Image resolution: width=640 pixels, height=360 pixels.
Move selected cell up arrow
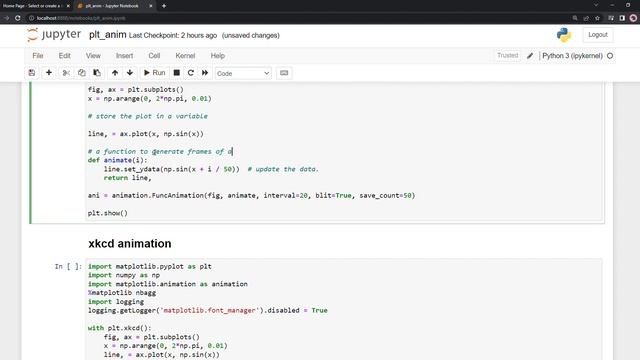click(115, 73)
